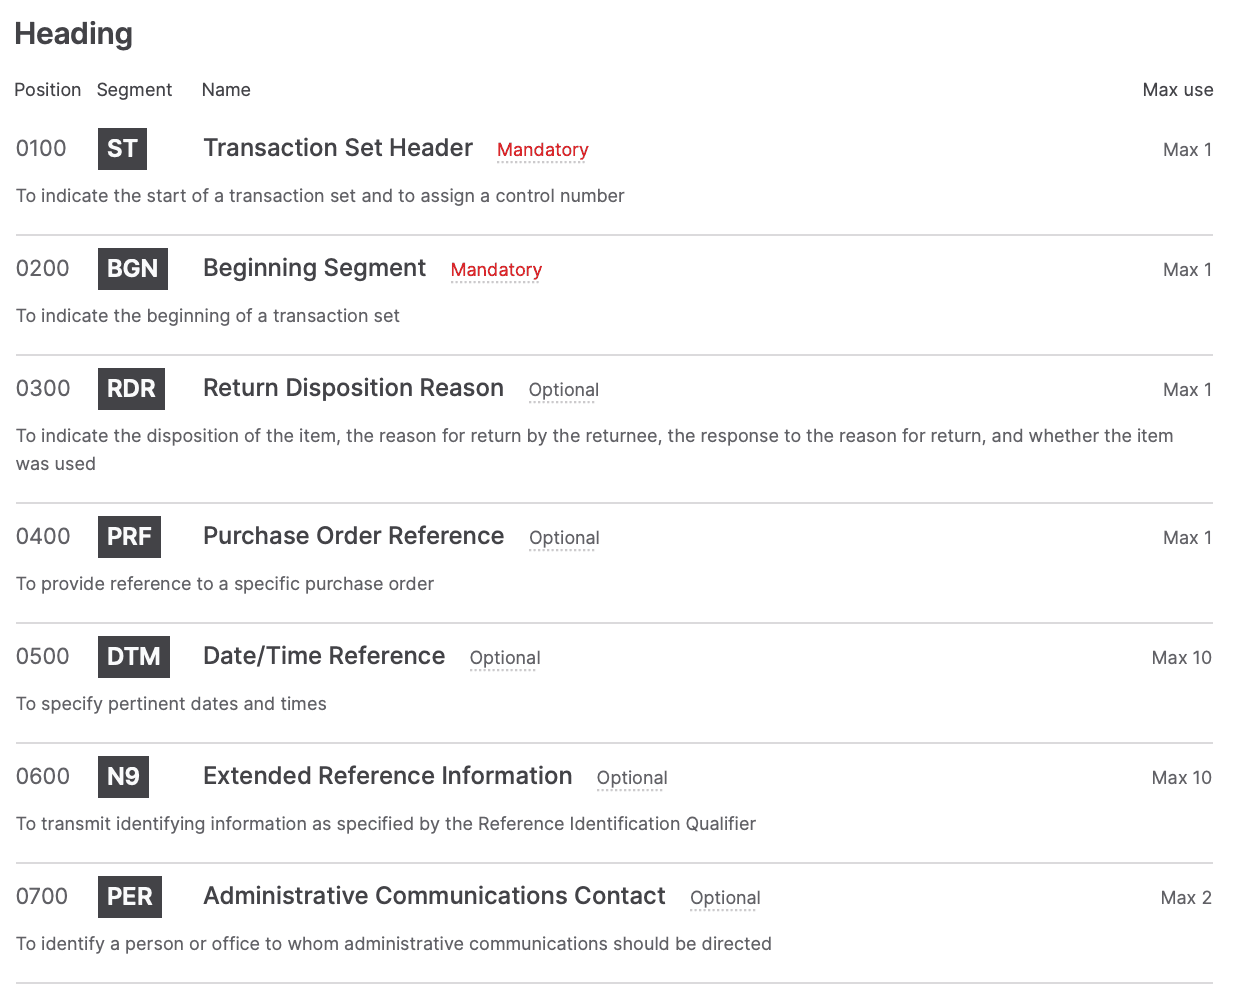Select Purchase Order Reference segment
This screenshot has width=1252, height=986.
tap(353, 536)
